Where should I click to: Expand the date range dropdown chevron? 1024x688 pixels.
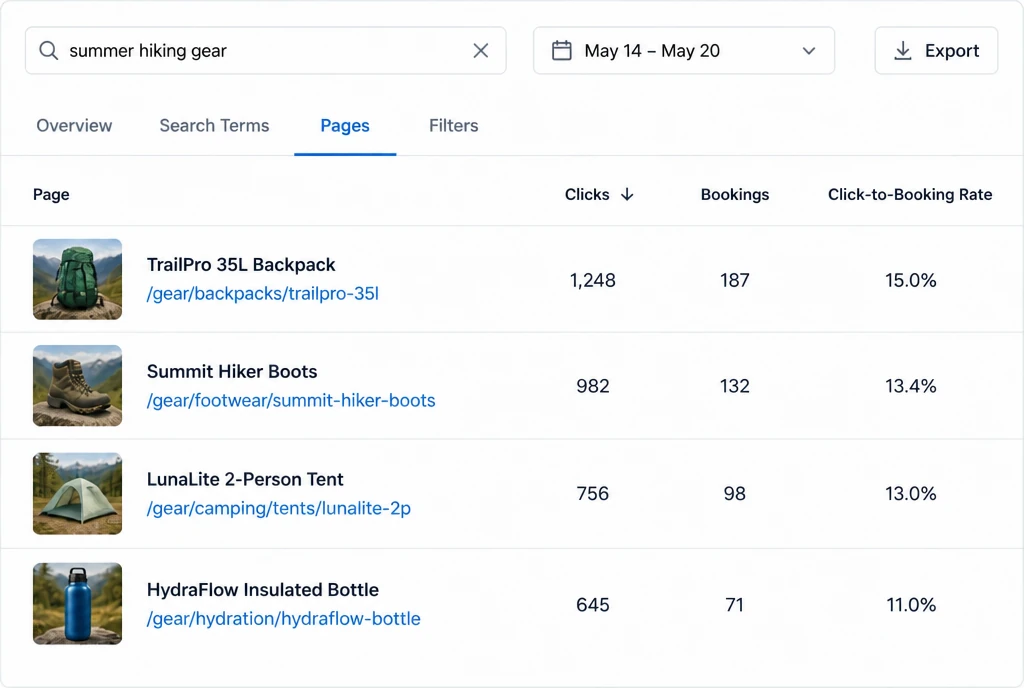pyautogui.click(x=808, y=51)
